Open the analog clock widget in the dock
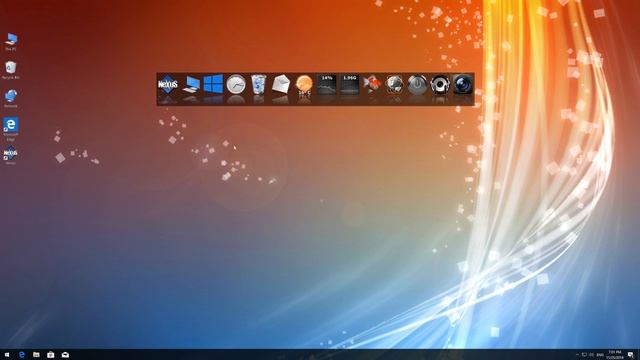Image resolution: width=640 pixels, height=360 pixels. (x=236, y=84)
